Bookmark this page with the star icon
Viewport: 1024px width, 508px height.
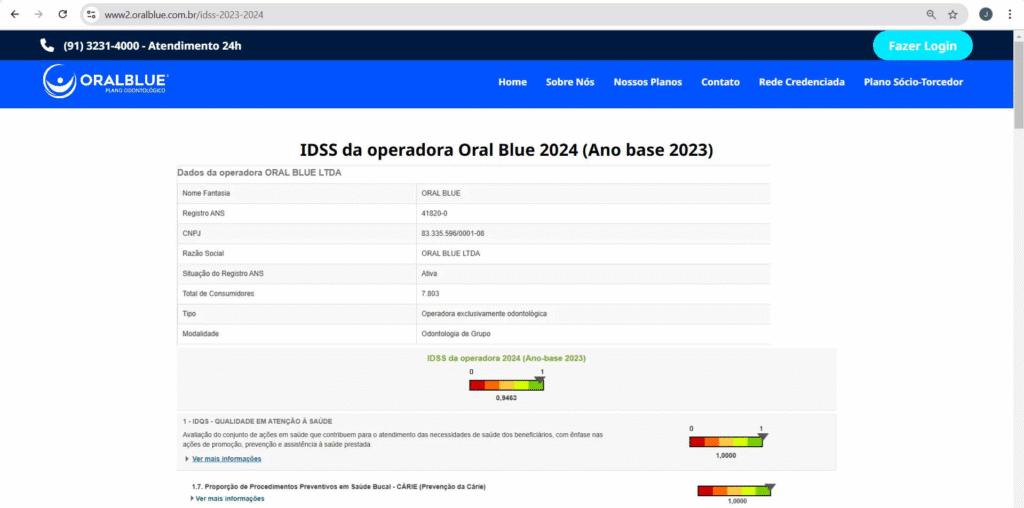point(953,15)
